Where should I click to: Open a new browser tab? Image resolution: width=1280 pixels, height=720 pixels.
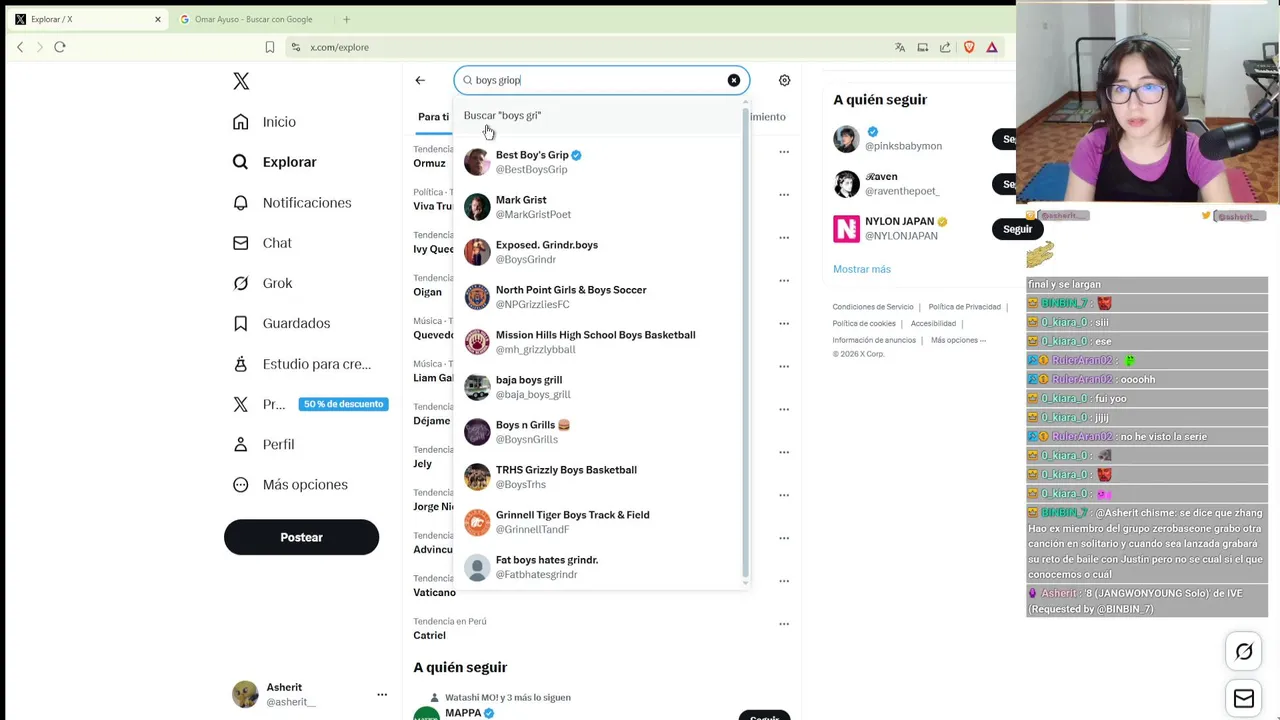[347, 19]
